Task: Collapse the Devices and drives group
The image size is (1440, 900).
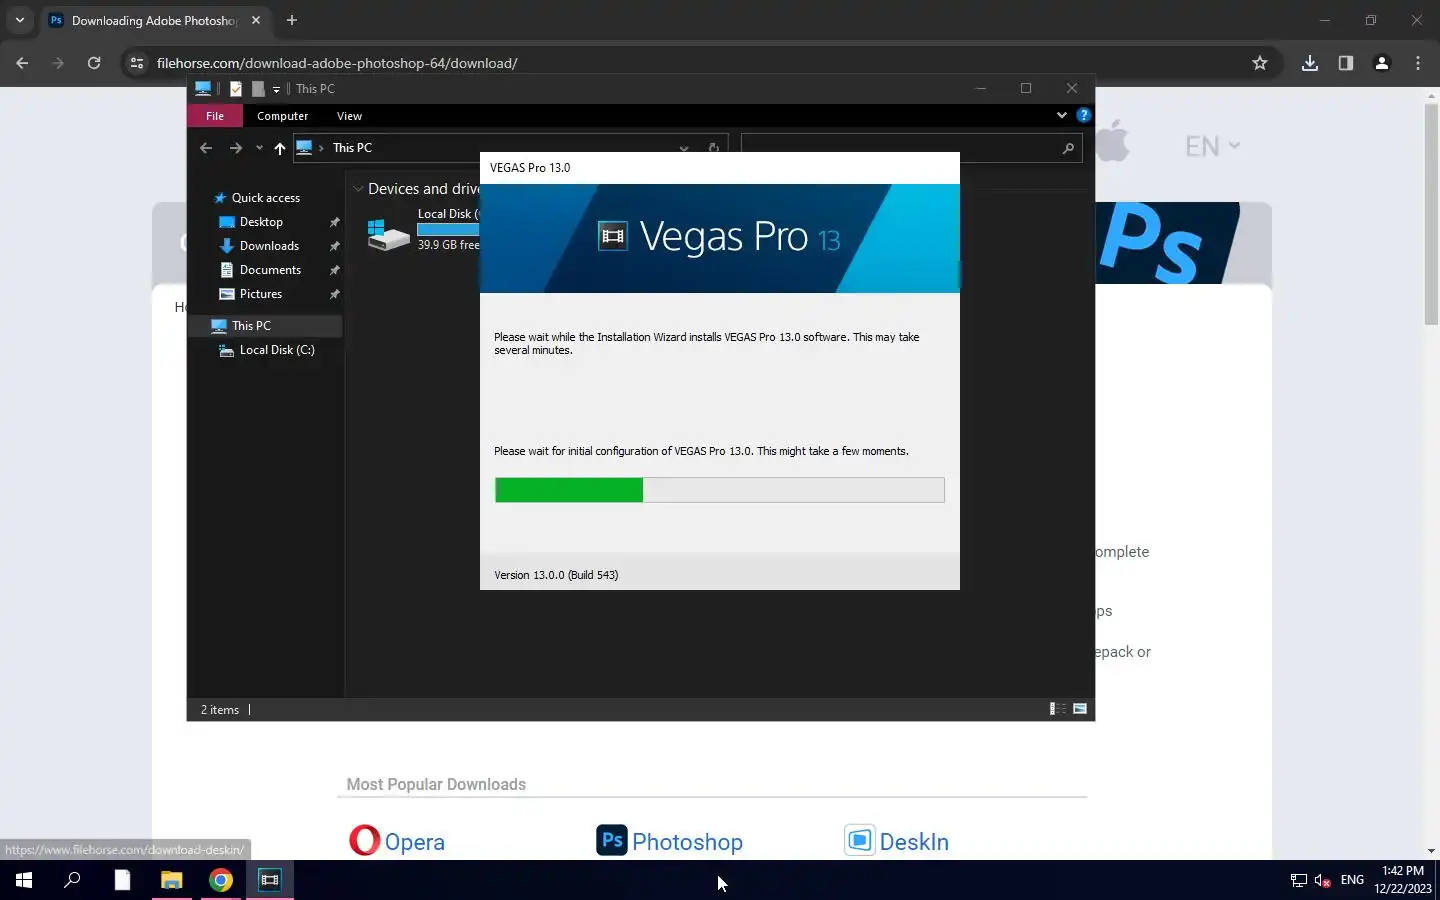Action: [x=358, y=189]
